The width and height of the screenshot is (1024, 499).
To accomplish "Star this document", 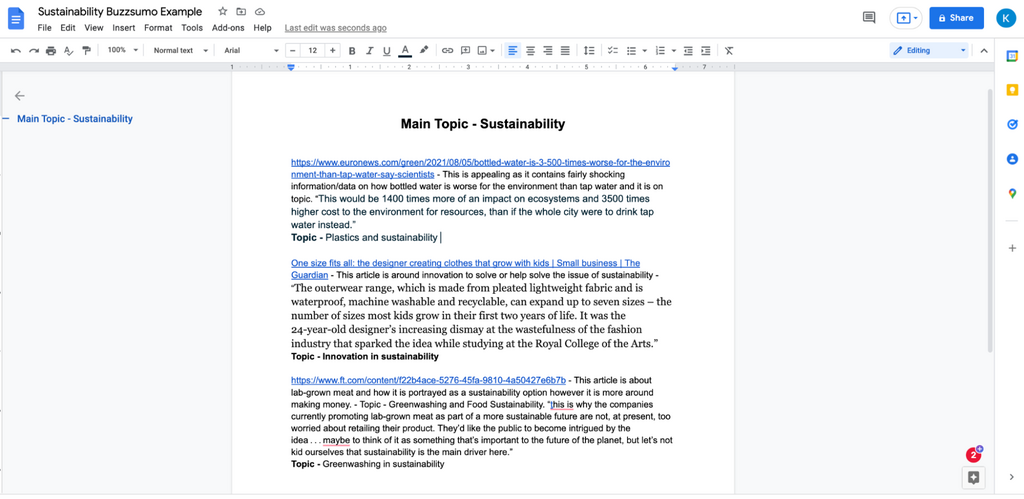I will [x=222, y=11].
